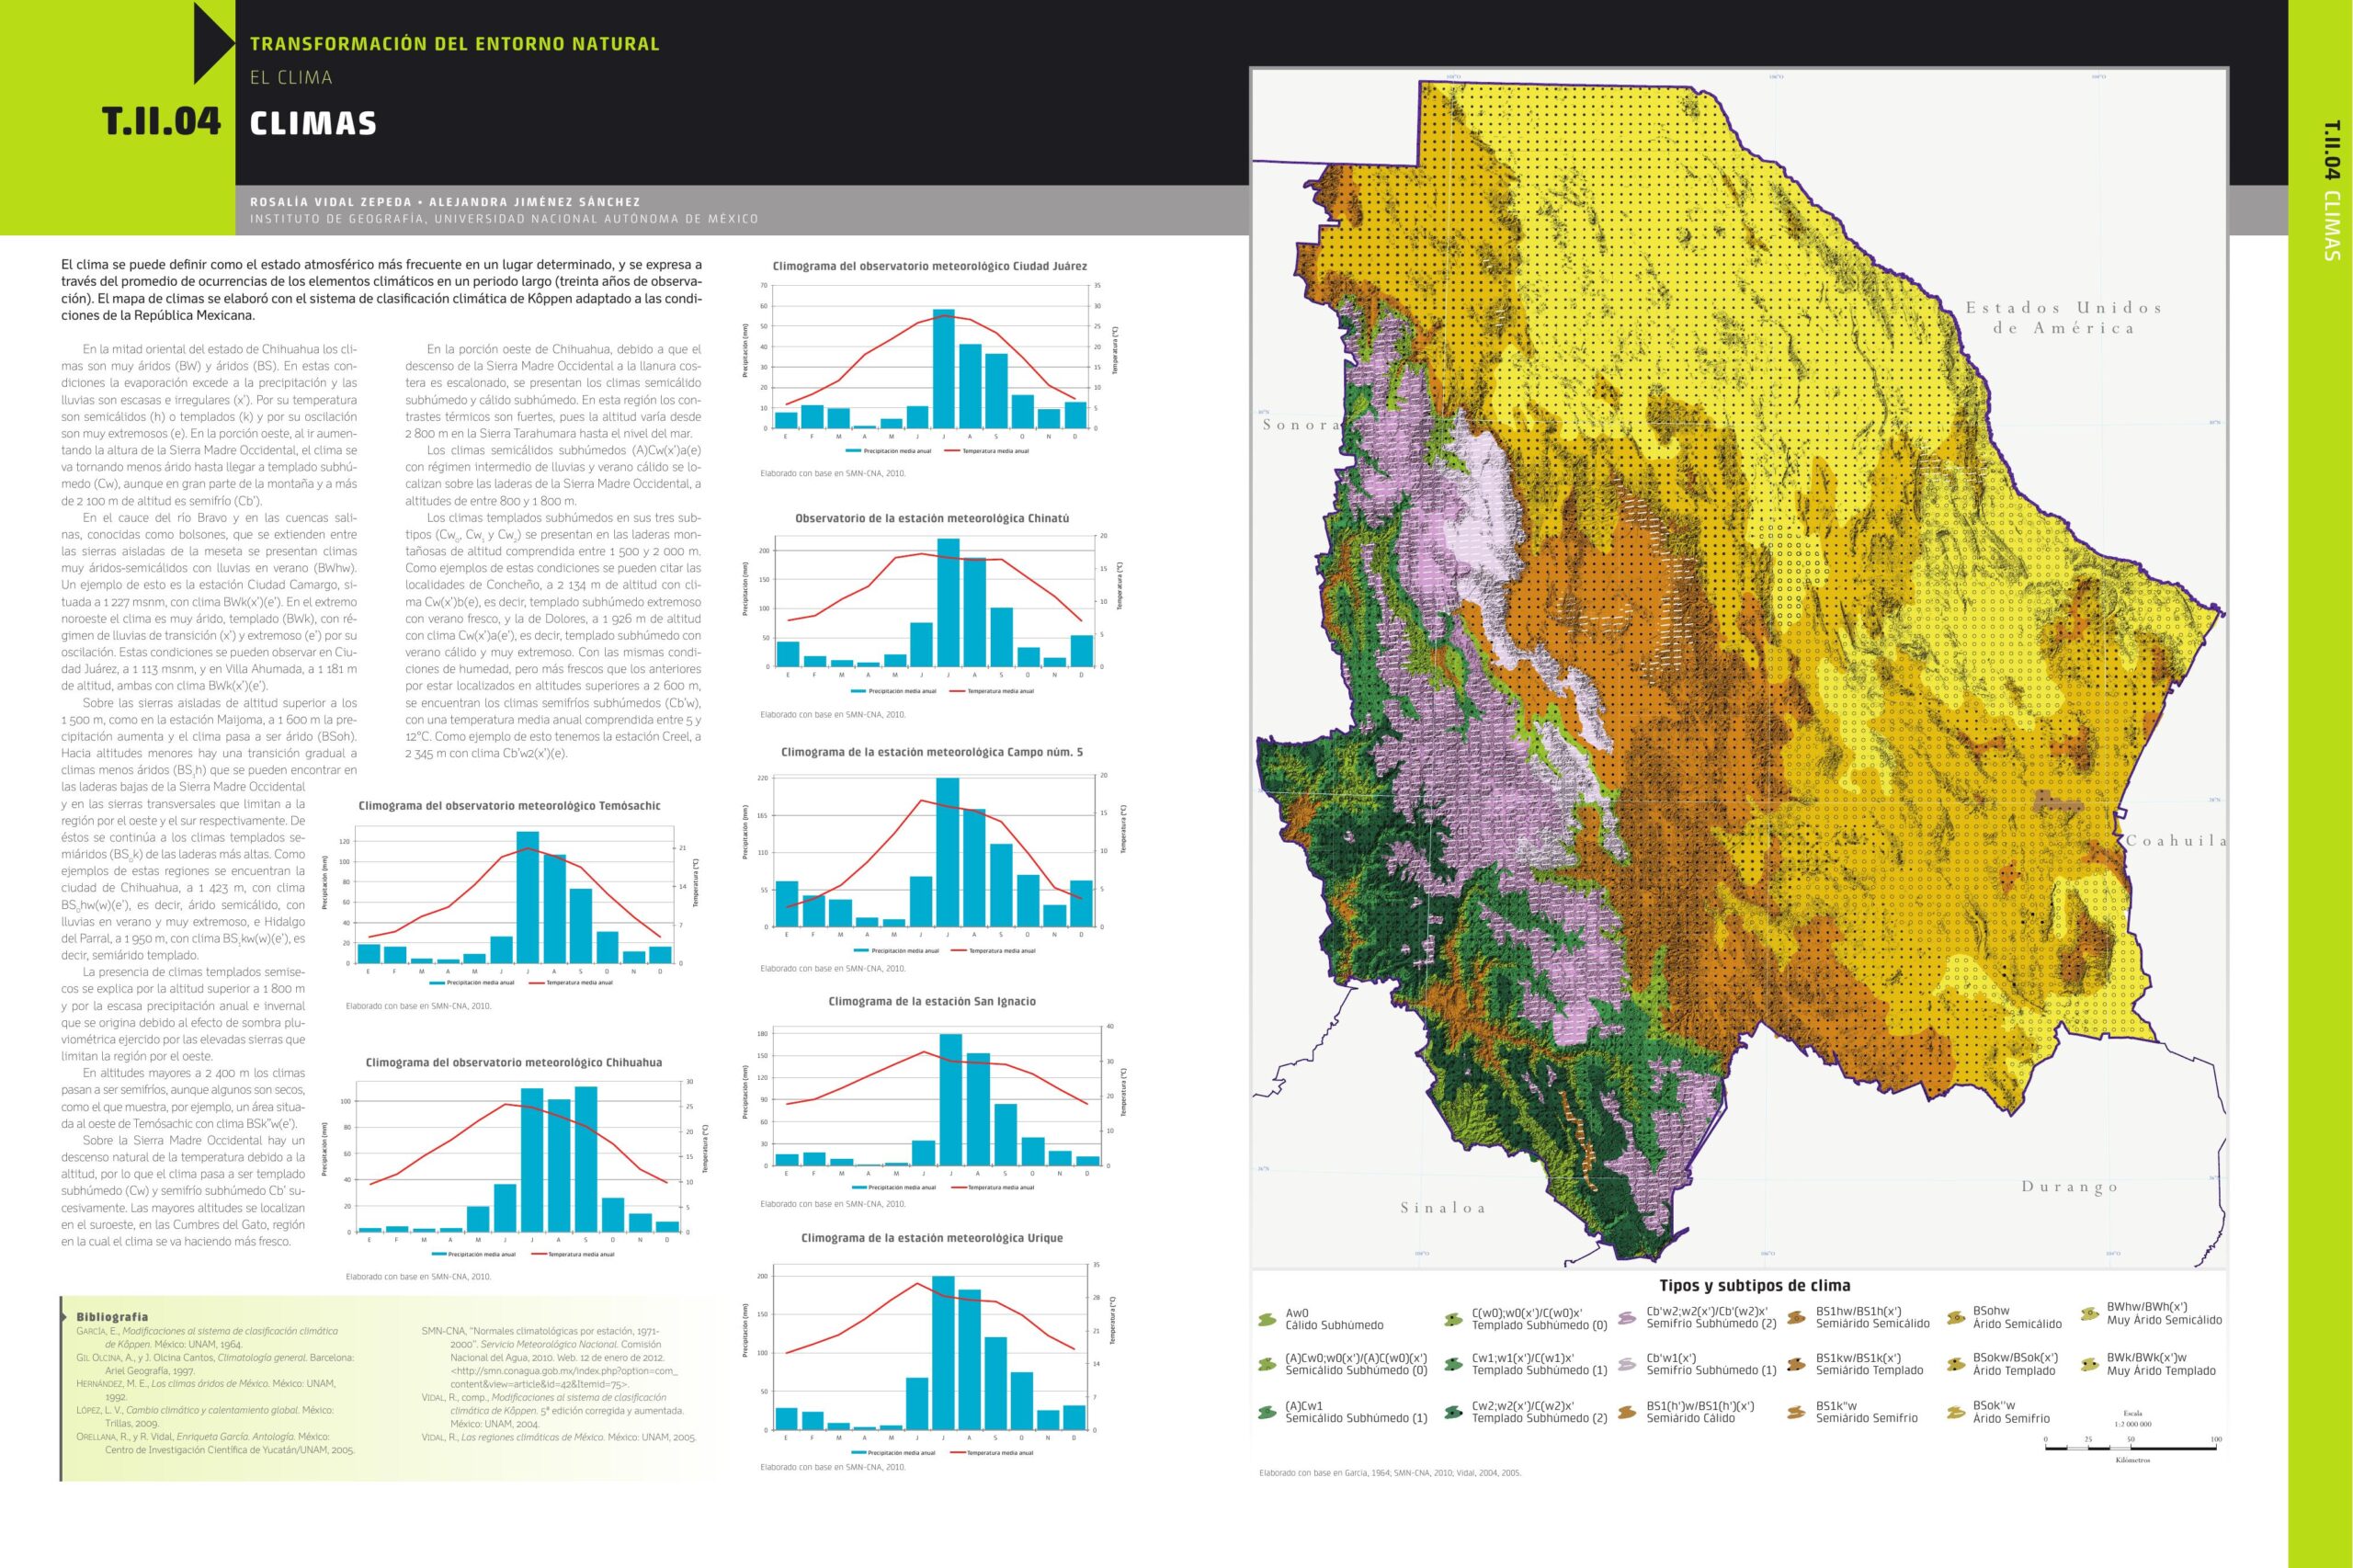Screen dimensions: 2353x1568
Task: Click the Muy Árido Semicálido legend swatch
Action: 2089,1315
